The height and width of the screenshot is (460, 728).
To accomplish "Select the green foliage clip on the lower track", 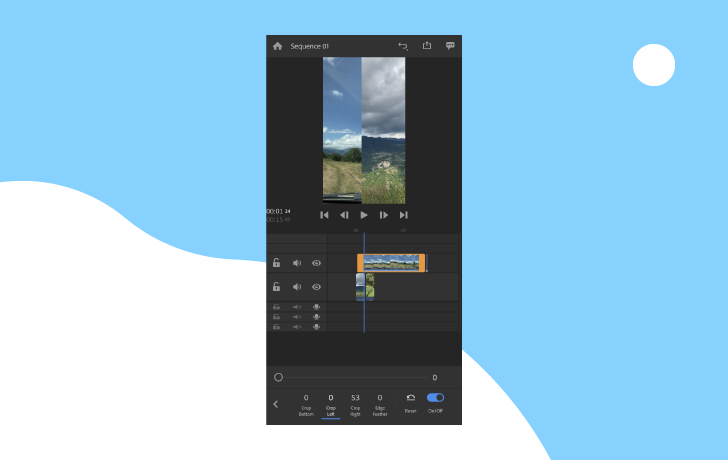I will pyautogui.click(x=370, y=286).
